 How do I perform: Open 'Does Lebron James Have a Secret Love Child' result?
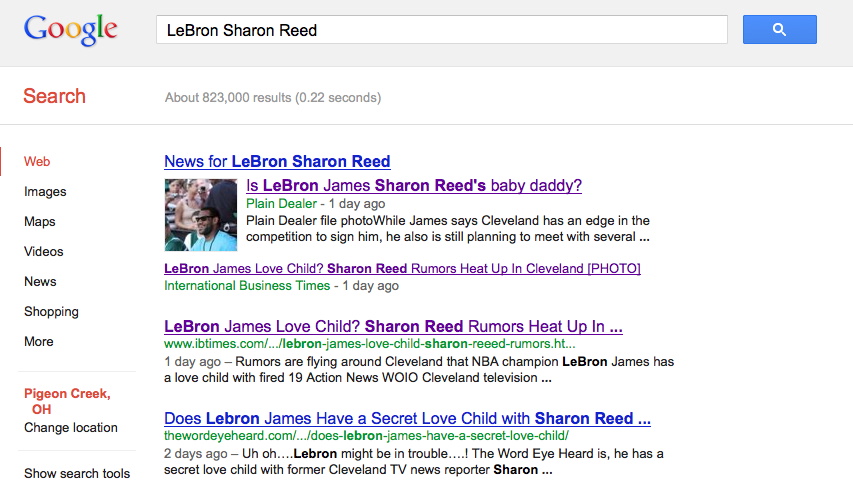407,418
